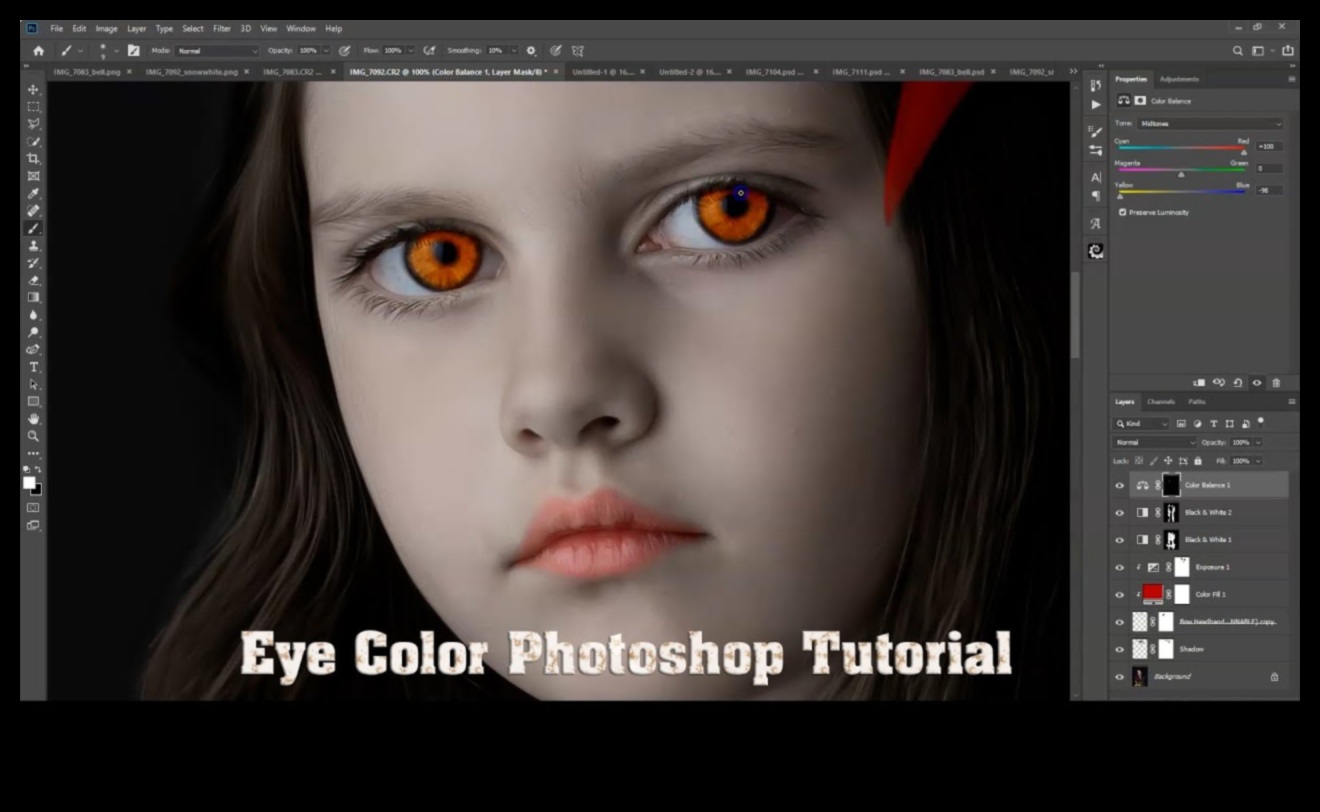Screen dimensions: 1320x812
Task: Open the Filter menu
Action: (x=221, y=28)
